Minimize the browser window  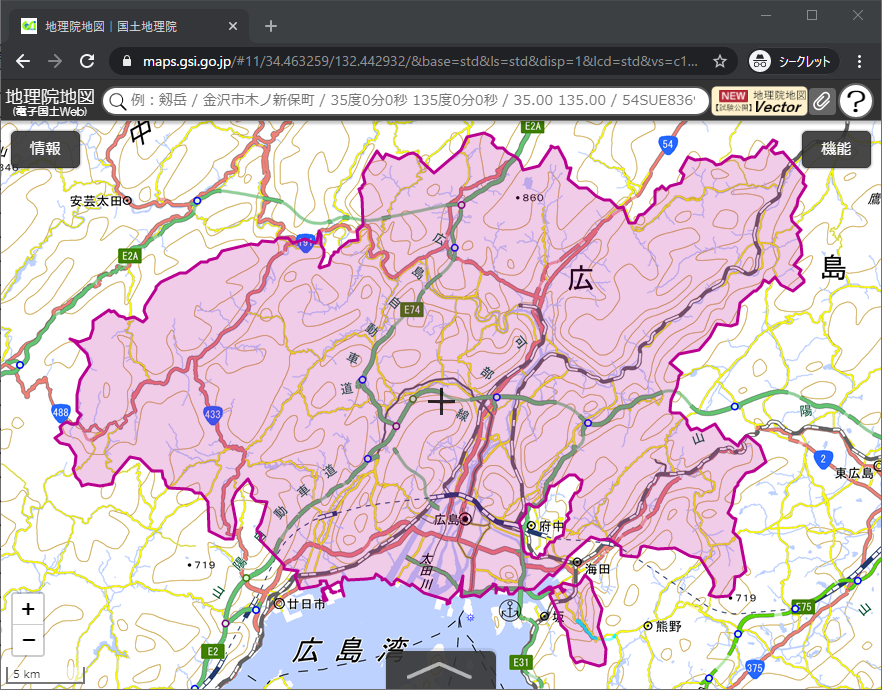click(767, 15)
